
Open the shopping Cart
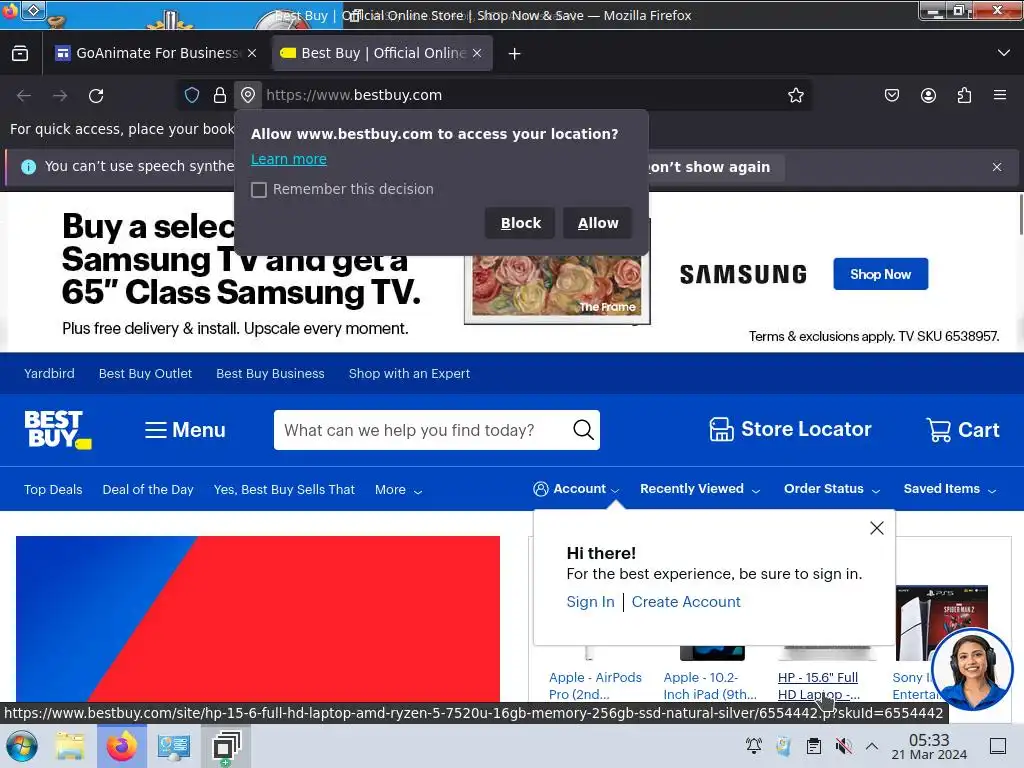coord(963,430)
